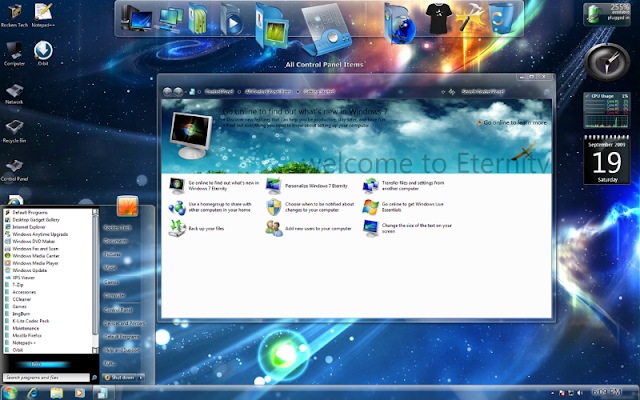This screenshot has height=400, width=640.
Task: Open the network computers dock icon
Action: (171, 19)
